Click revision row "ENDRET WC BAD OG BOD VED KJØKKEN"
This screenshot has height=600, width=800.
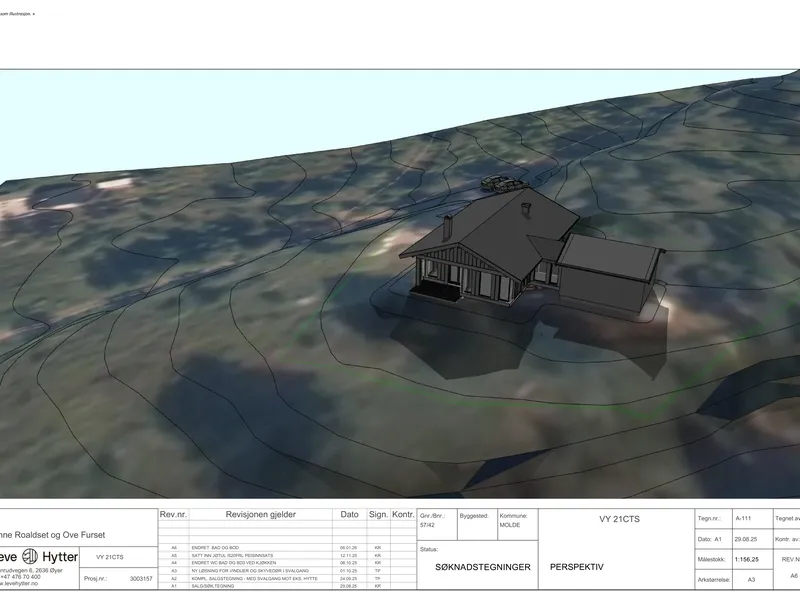[x=234, y=563]
